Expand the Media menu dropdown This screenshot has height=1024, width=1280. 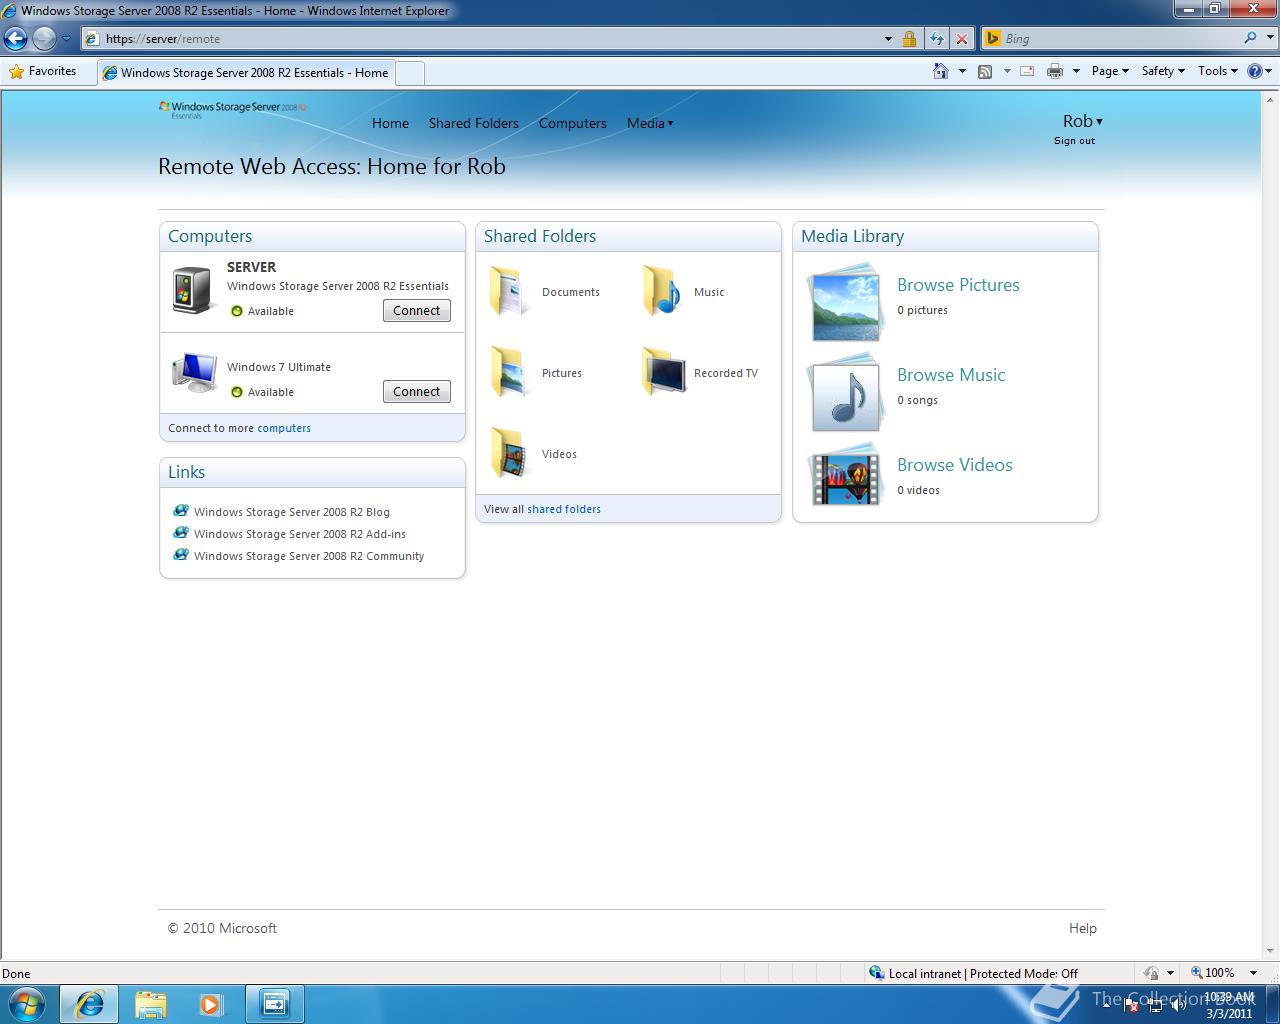(x=650, y=123)
